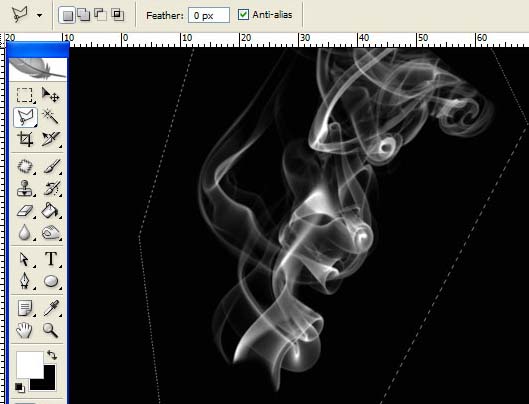Select the Zoom magnifier tool
Screen dimensions: 529x404
(x=50, y=330)
